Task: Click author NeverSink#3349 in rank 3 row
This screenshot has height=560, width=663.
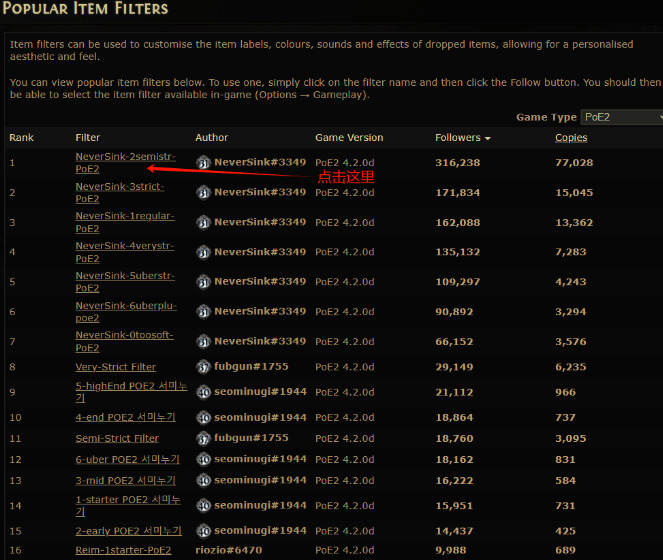Action: click(x=260, y=222)
